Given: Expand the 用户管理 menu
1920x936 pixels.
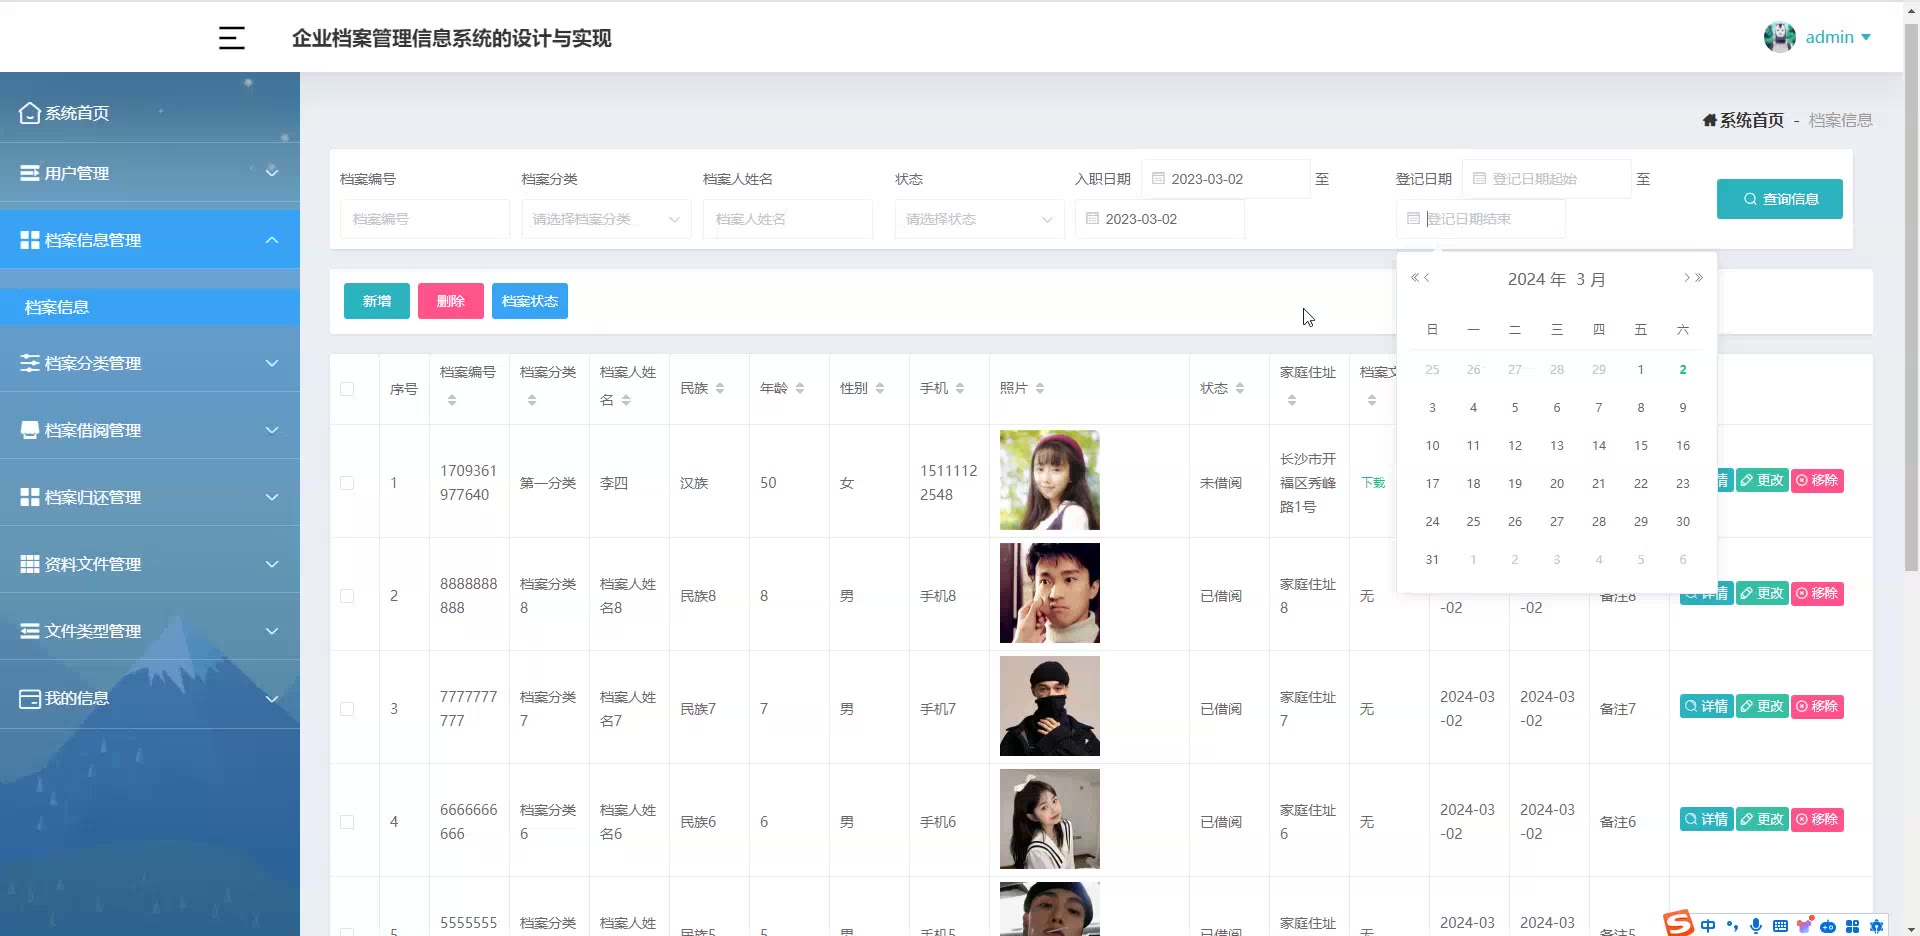Looking at the screenshot, I should click(x=150, y=173).
